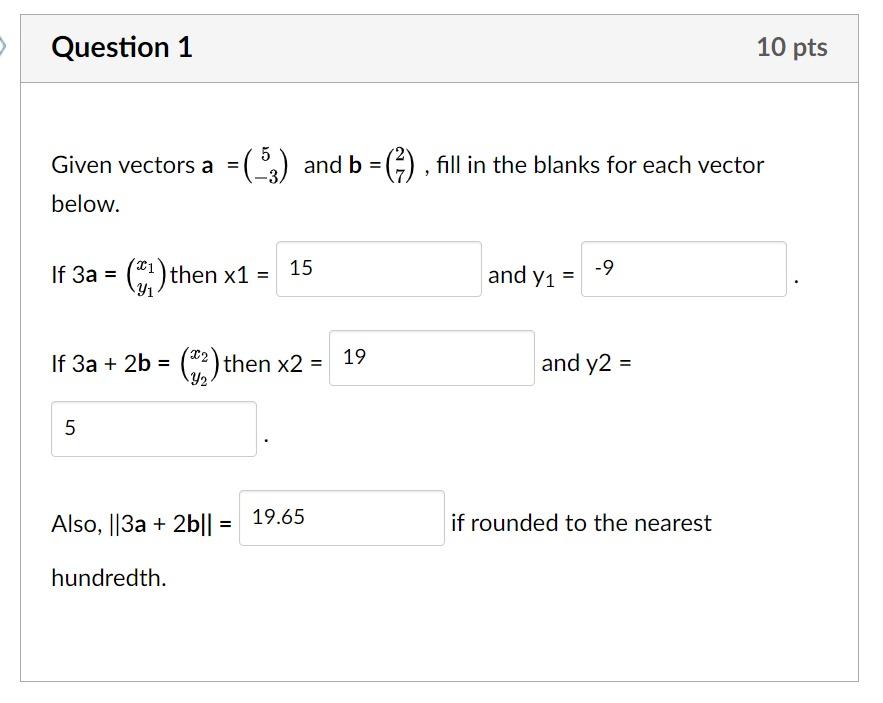Select the y1 answer box containing -9
The height and width of the screenshot is (703, 883).
[683, 270]
